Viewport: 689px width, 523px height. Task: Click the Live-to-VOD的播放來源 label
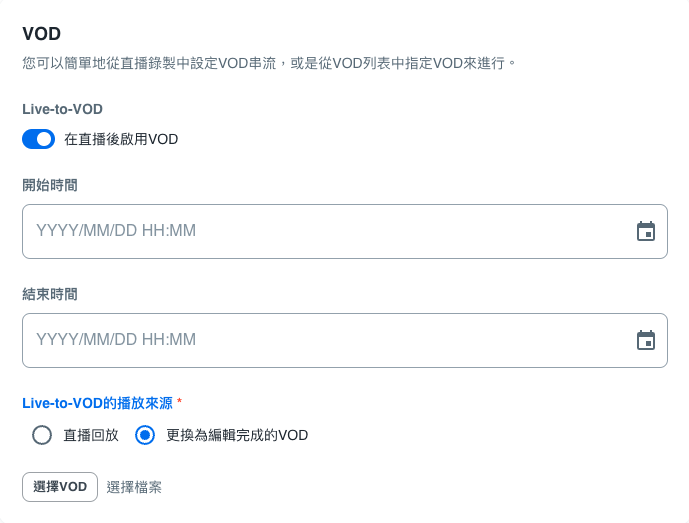coord(97,403)
